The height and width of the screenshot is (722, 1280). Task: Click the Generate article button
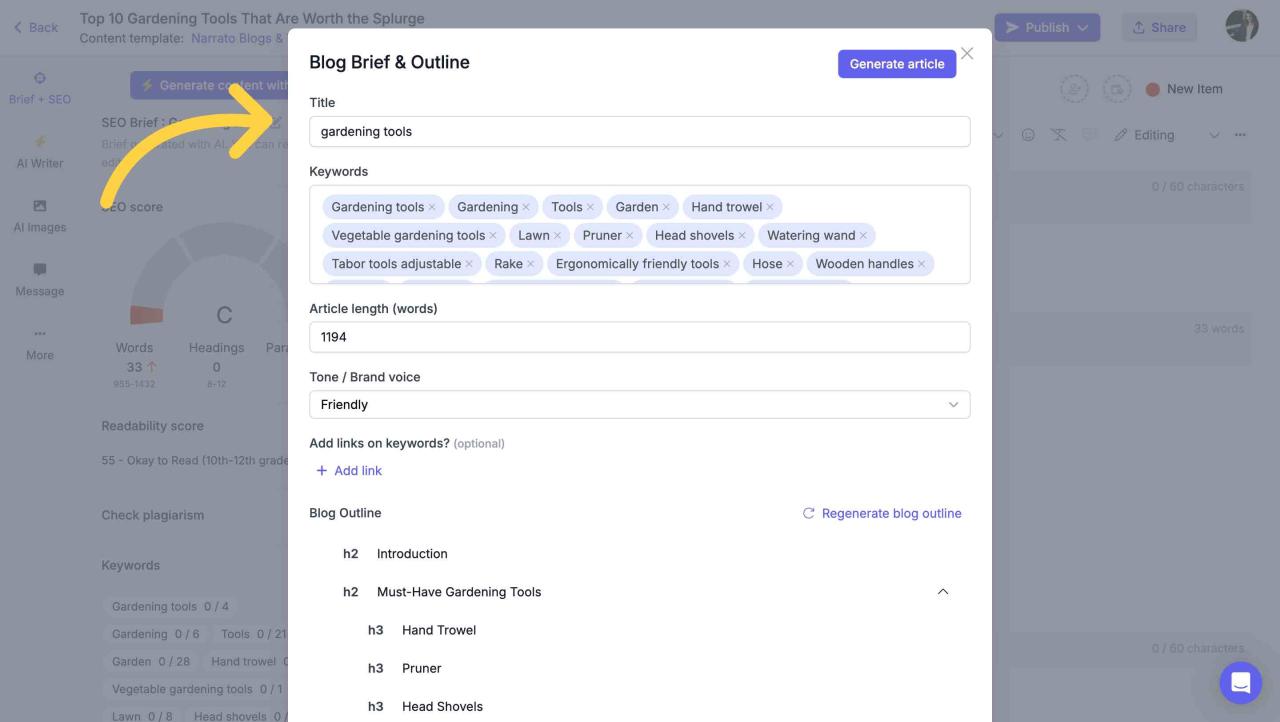point(896,63)
